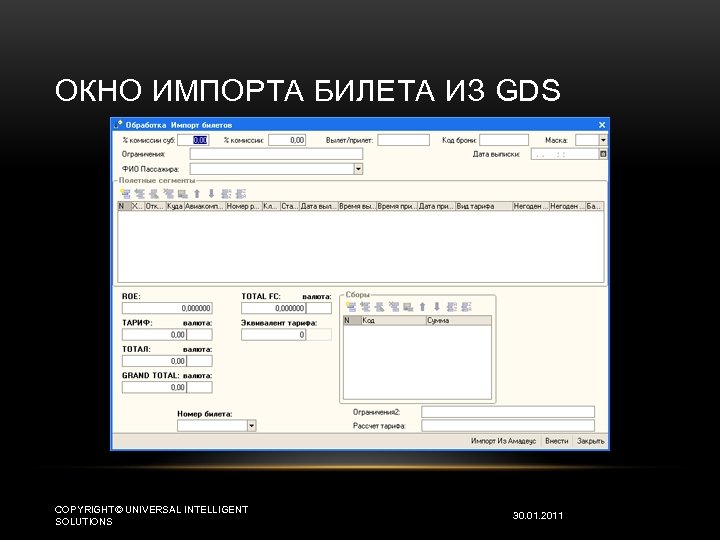Click the ТАРИФ валюта field

pos(200,335)
